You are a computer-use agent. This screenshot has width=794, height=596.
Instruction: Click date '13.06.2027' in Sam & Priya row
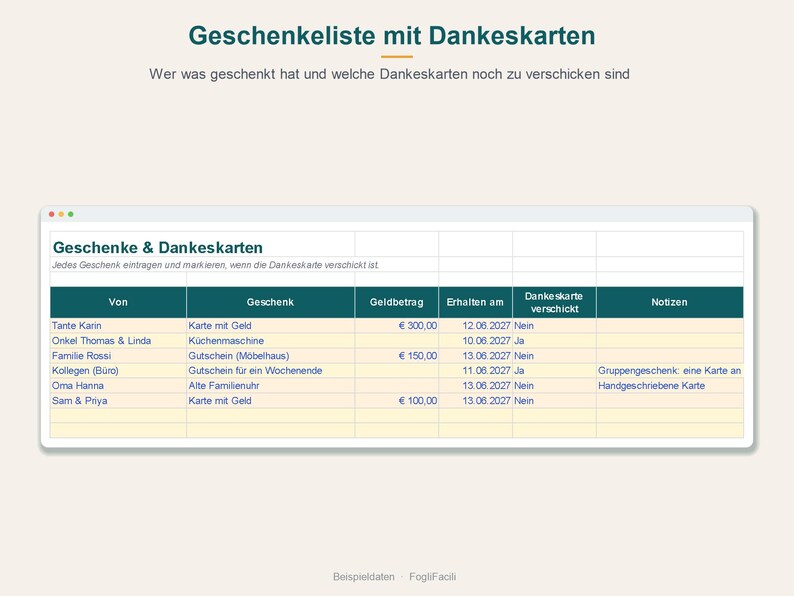[x=475, y=401]
